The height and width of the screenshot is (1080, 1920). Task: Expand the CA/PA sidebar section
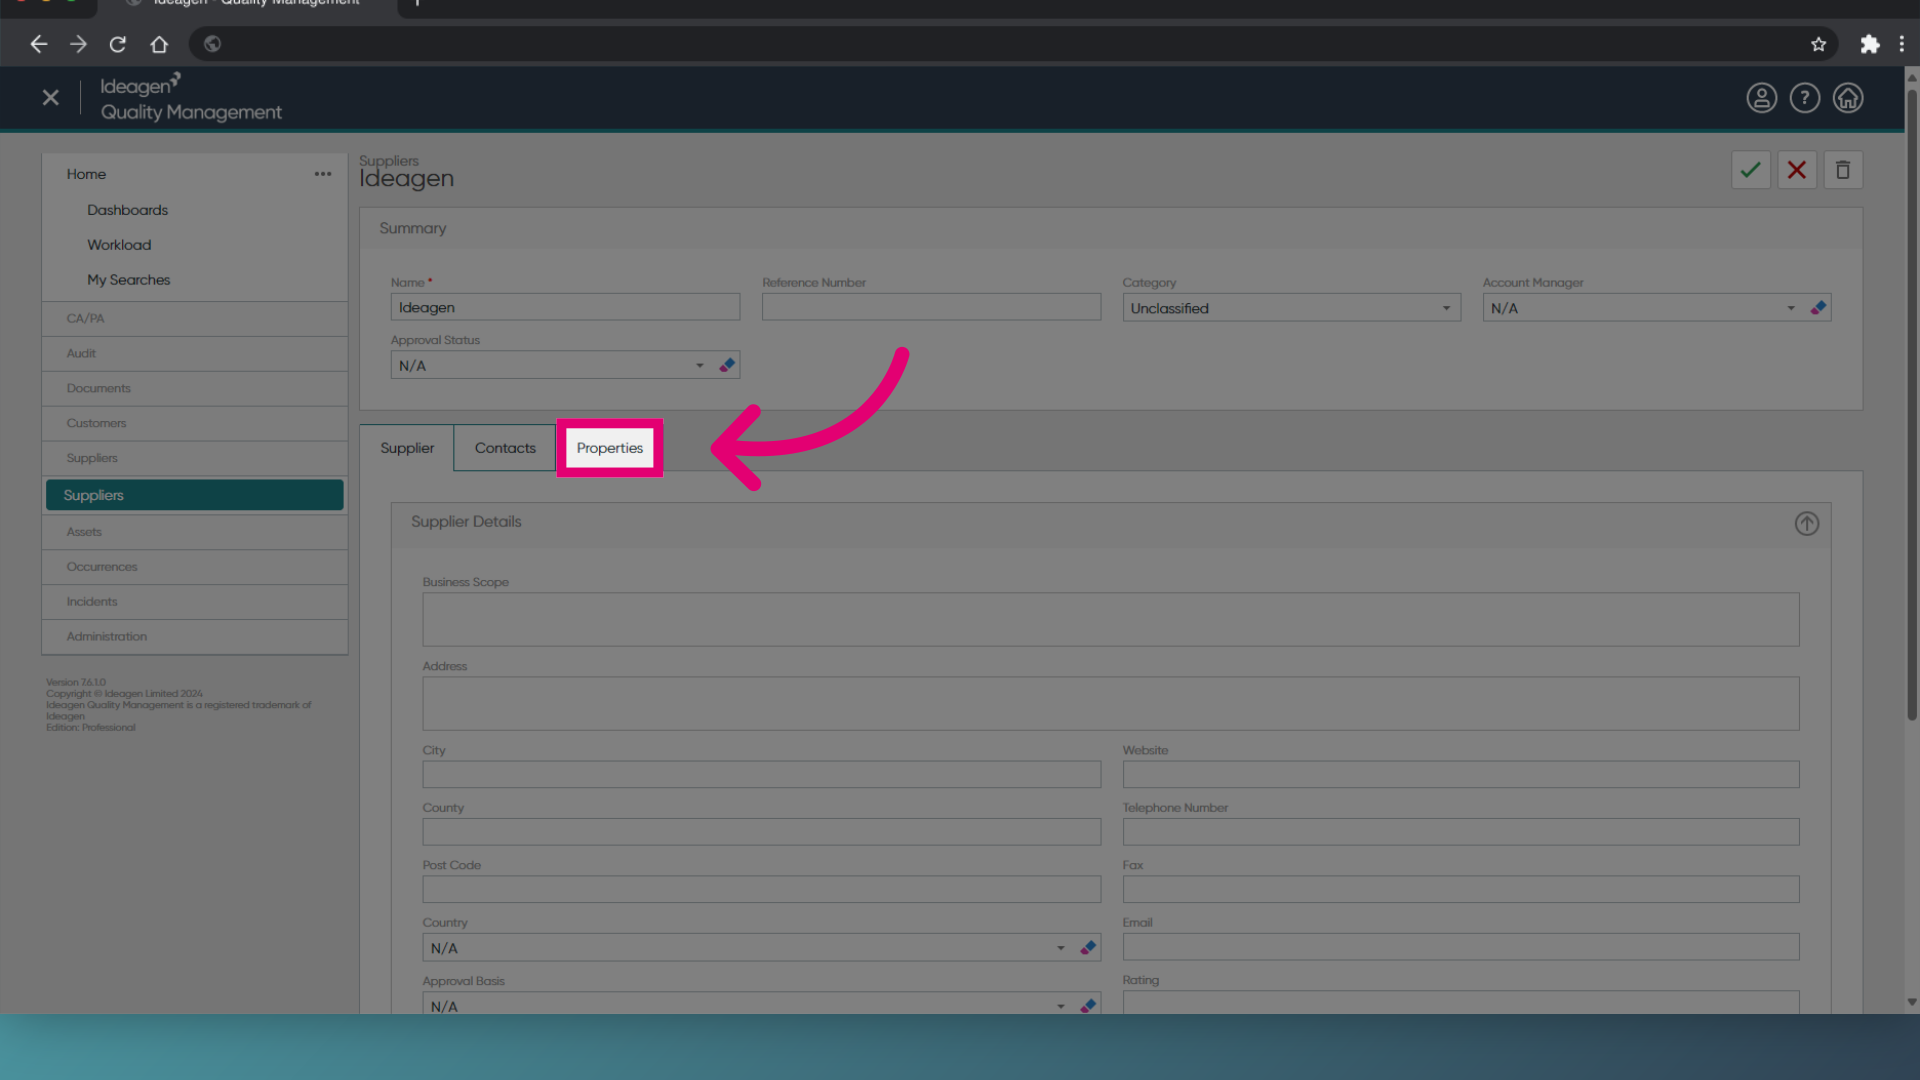point(195,319)
